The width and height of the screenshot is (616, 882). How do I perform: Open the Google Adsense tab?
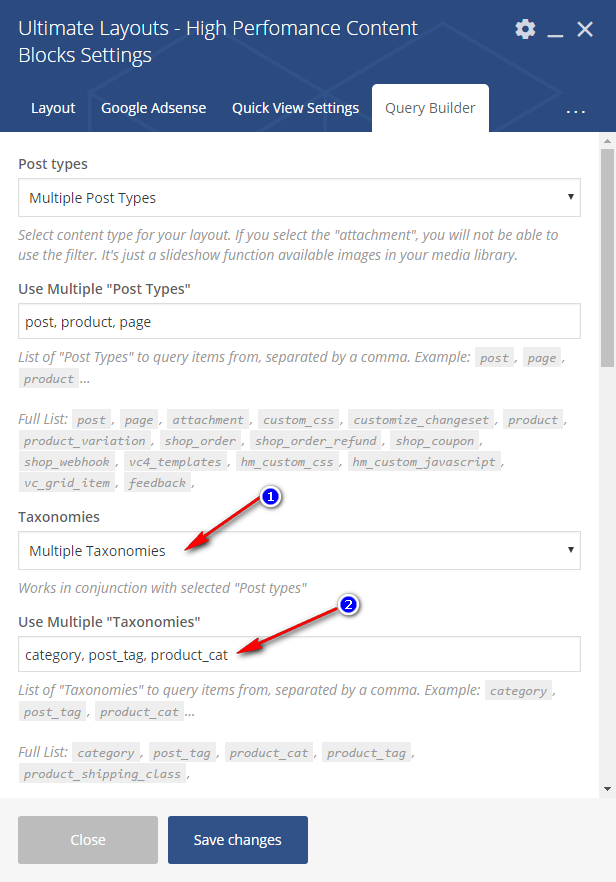point(154,108)
